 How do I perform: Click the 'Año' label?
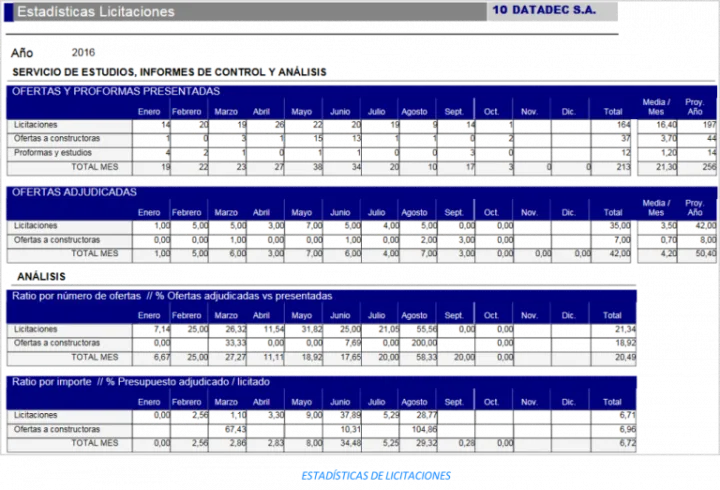[x=22, y=53]
